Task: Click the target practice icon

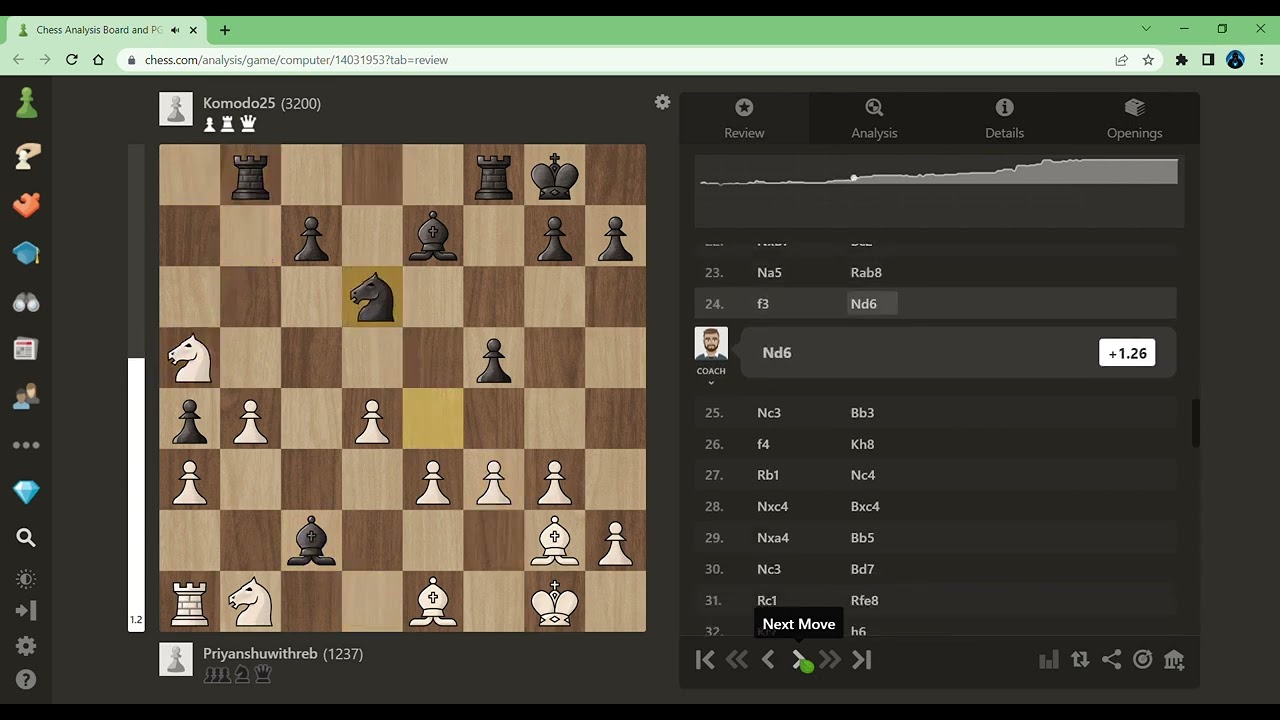Action: coord(1142,660)
